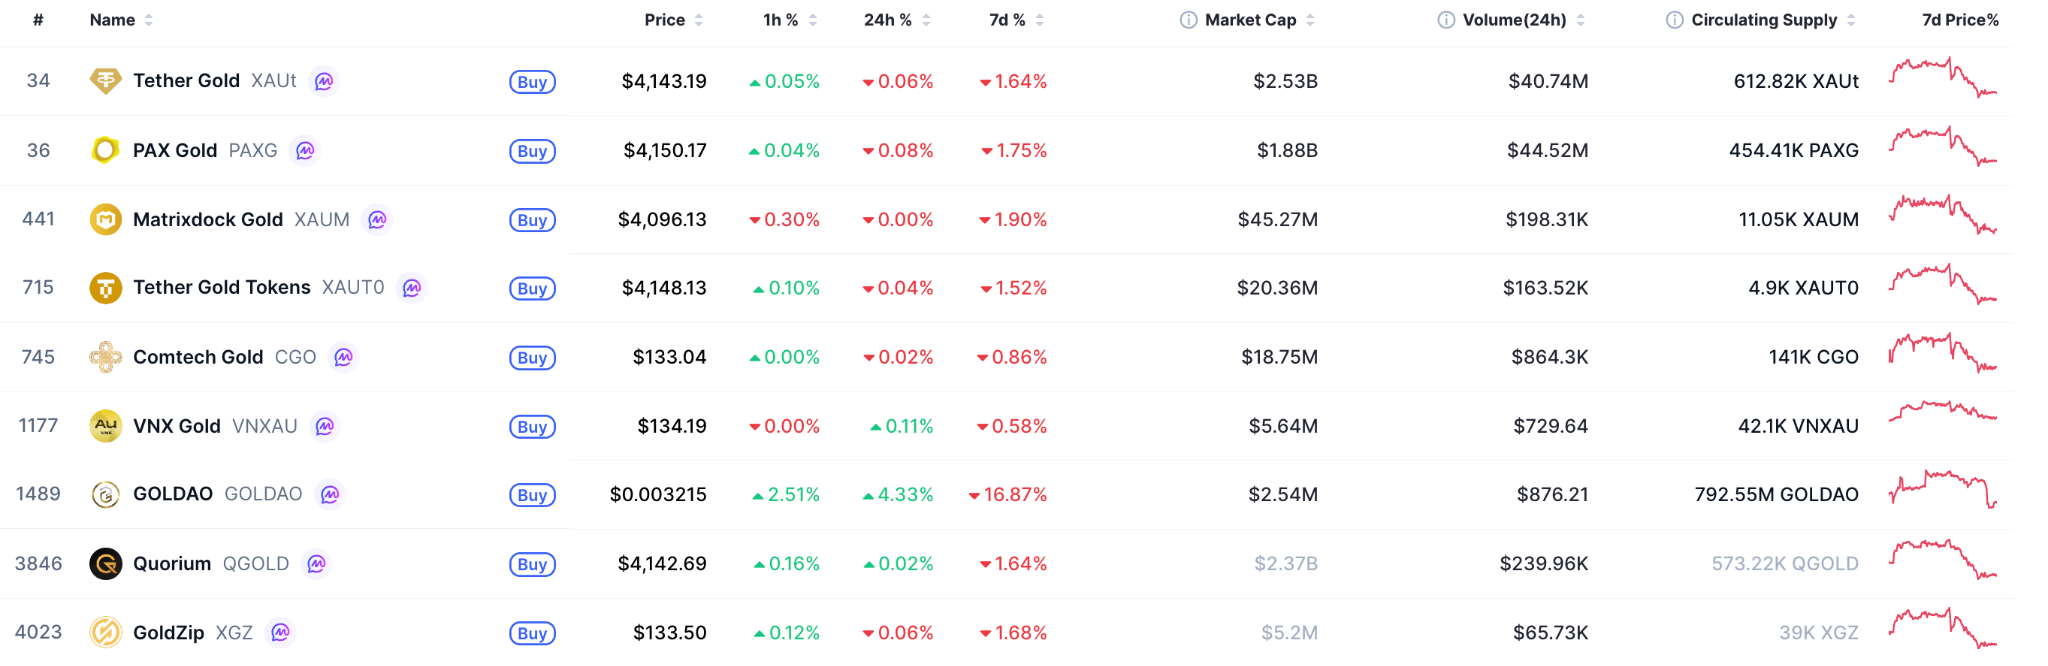The height and width of the screenshot is (666, 2048).
Task: Open the VNX Gold coin logo
Action: (x=105, y=426)
